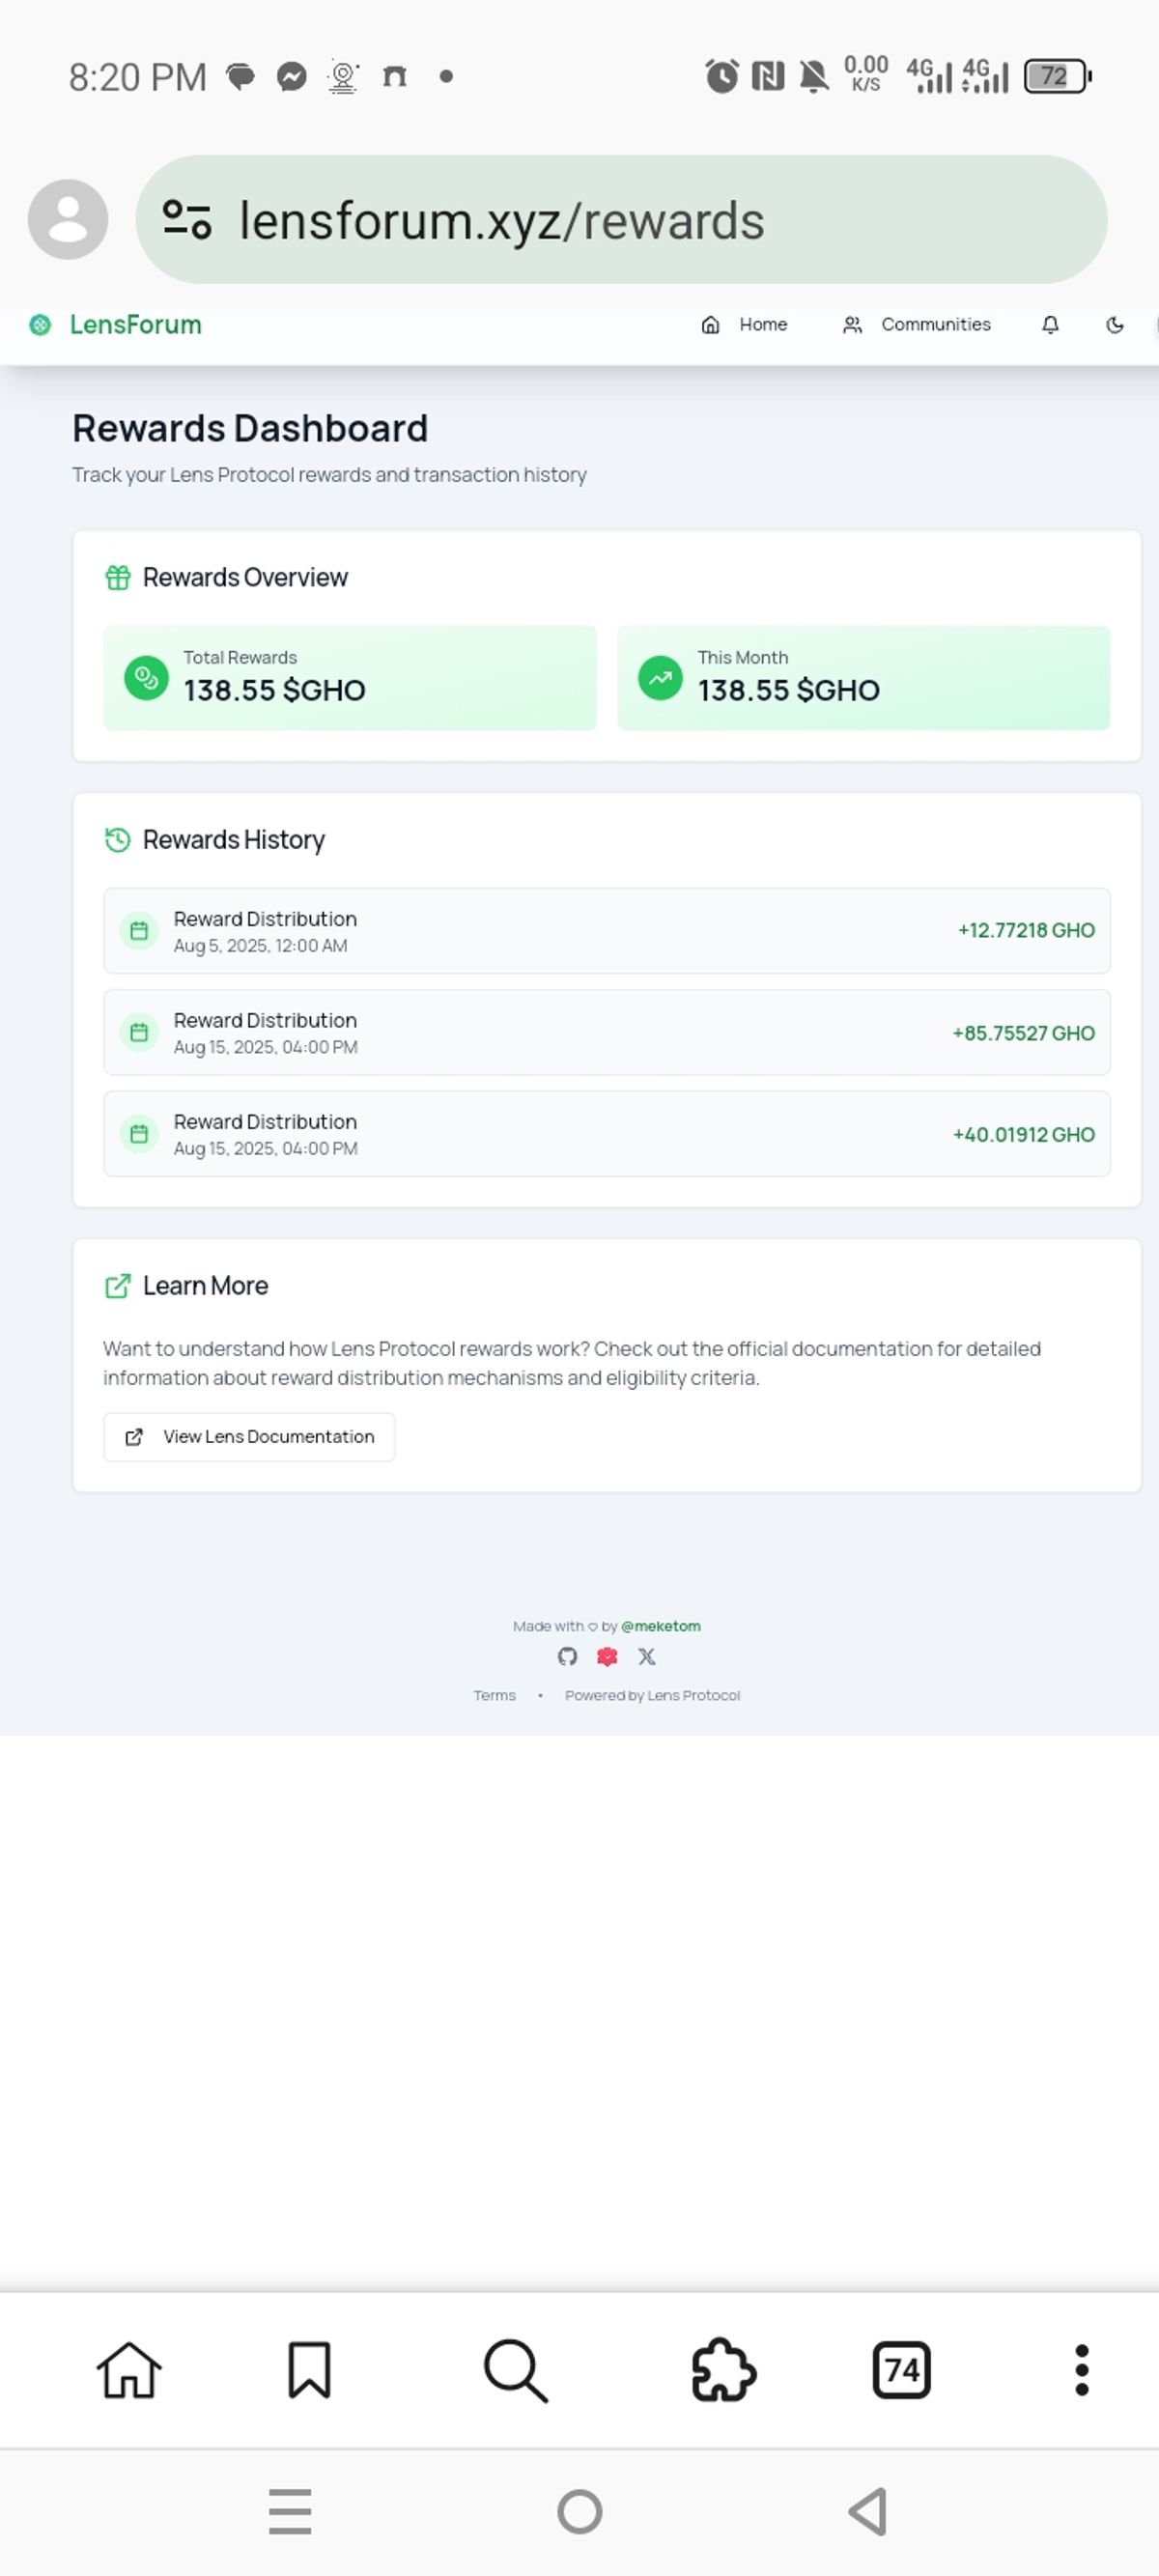Screen dimensions: 1159x2576
Task: Tap the browser address bar URL
Action: click(x=501, y=221)
